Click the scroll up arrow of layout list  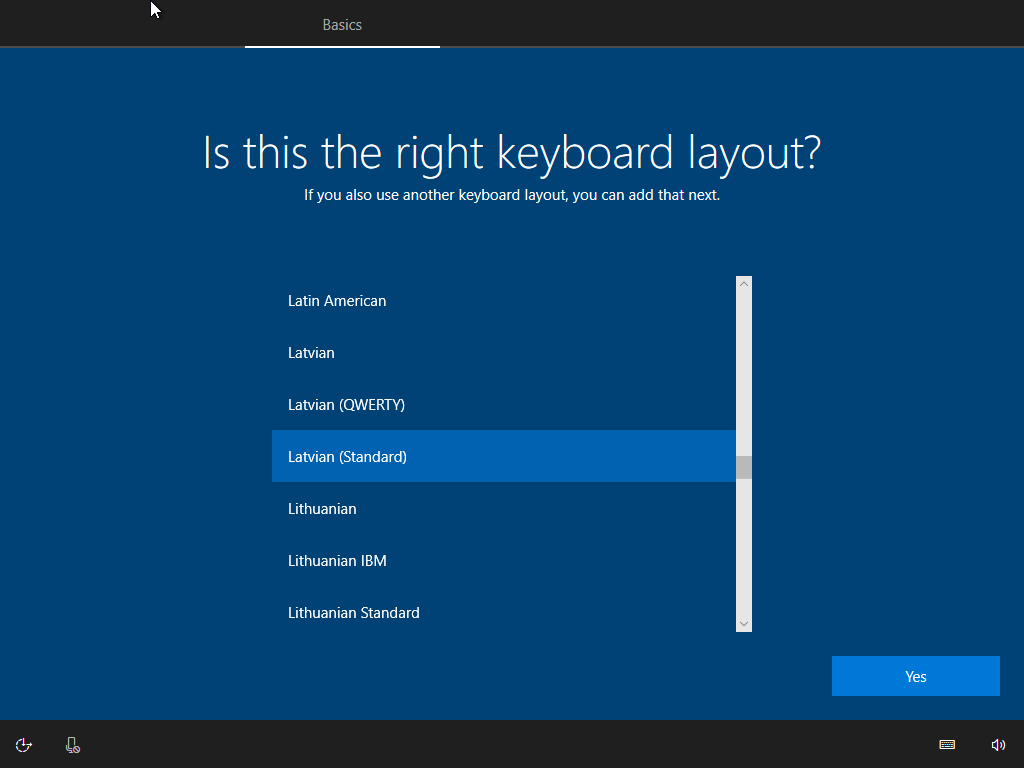[x=743, y=285]
